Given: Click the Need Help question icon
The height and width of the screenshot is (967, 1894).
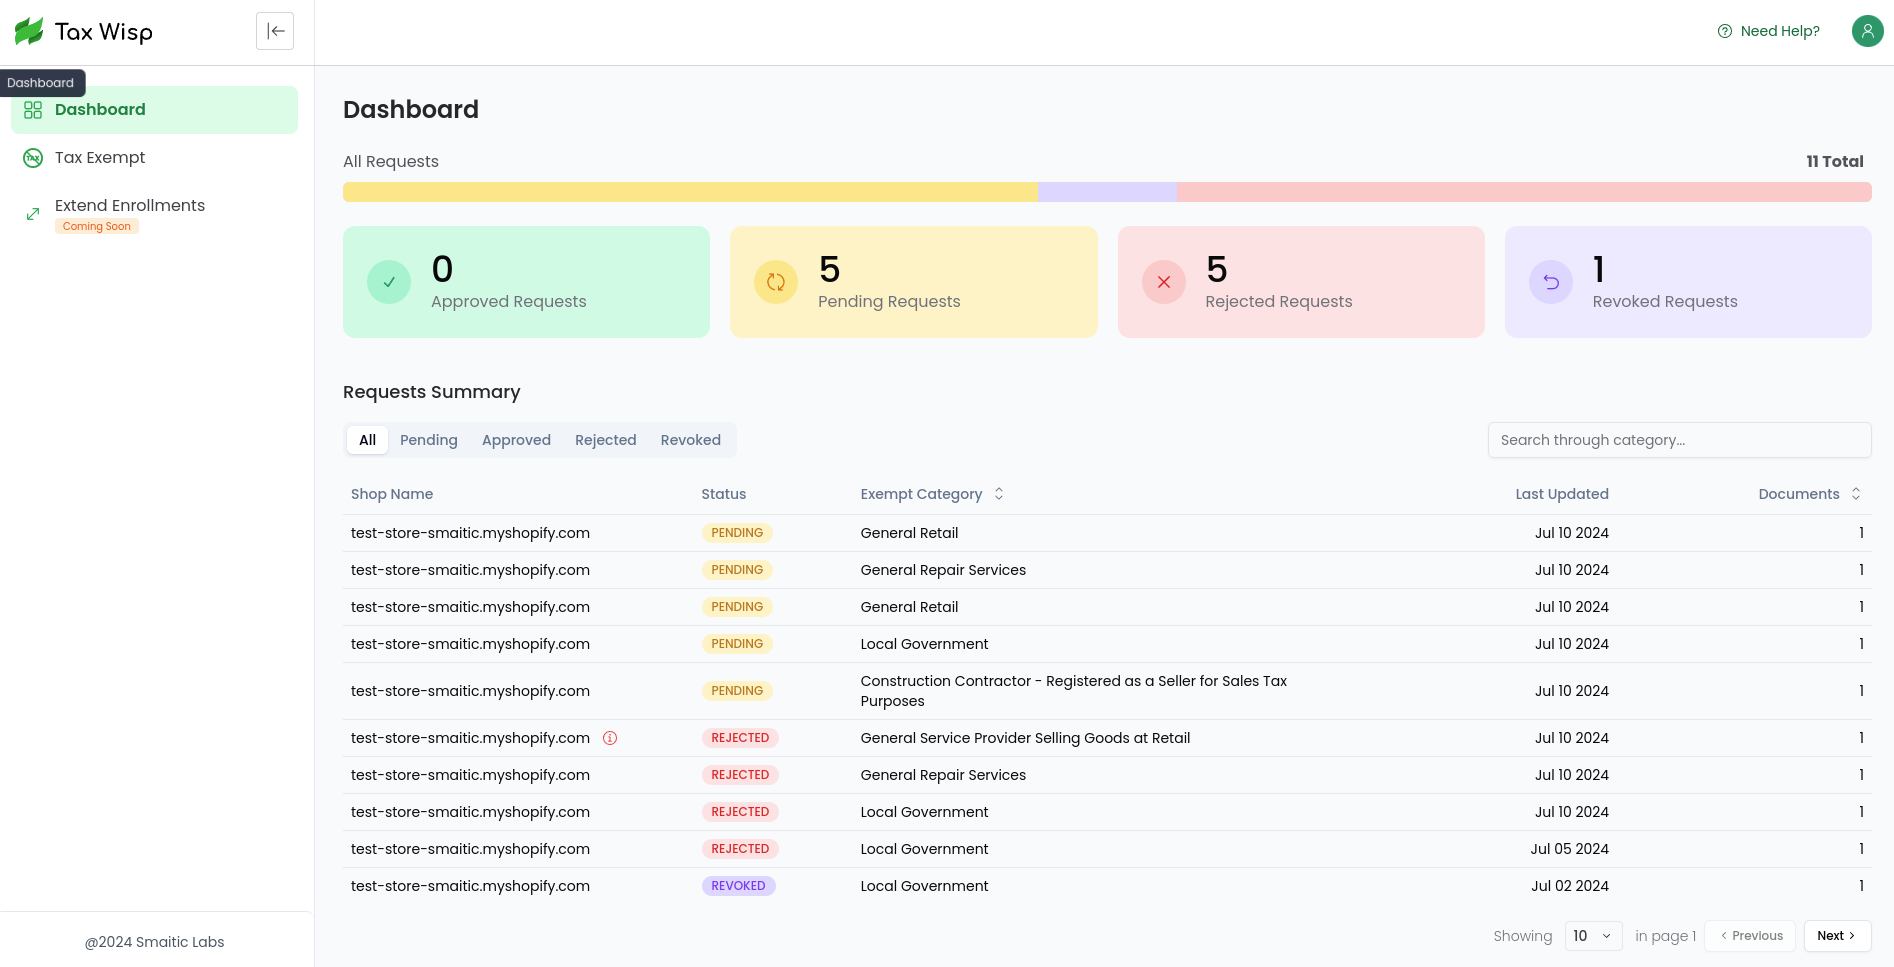Looking at the screenshot, I should point(1725,31).
